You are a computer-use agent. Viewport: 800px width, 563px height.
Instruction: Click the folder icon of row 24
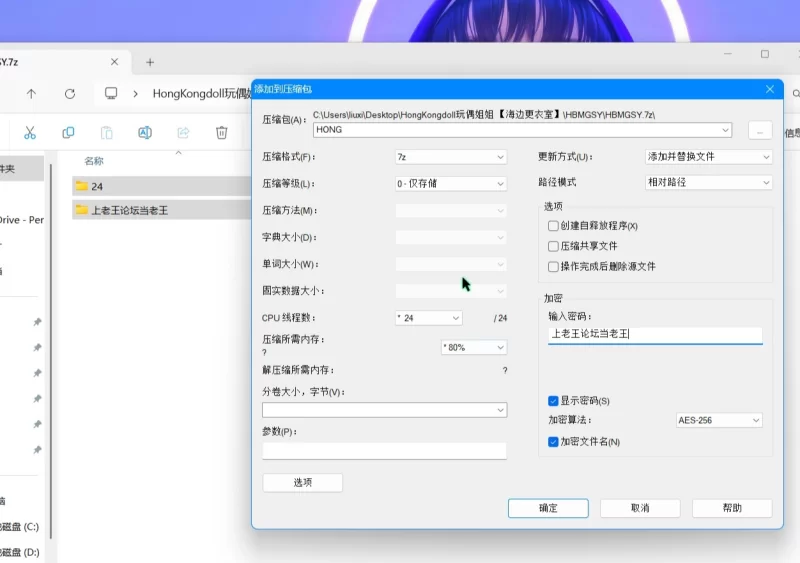(82, 186)
